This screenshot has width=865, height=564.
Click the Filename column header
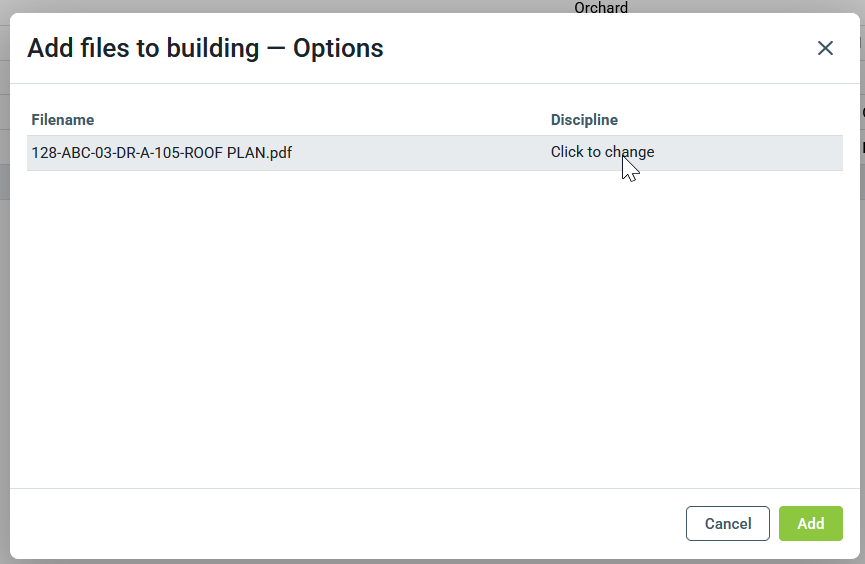click(x=62, y=120)
